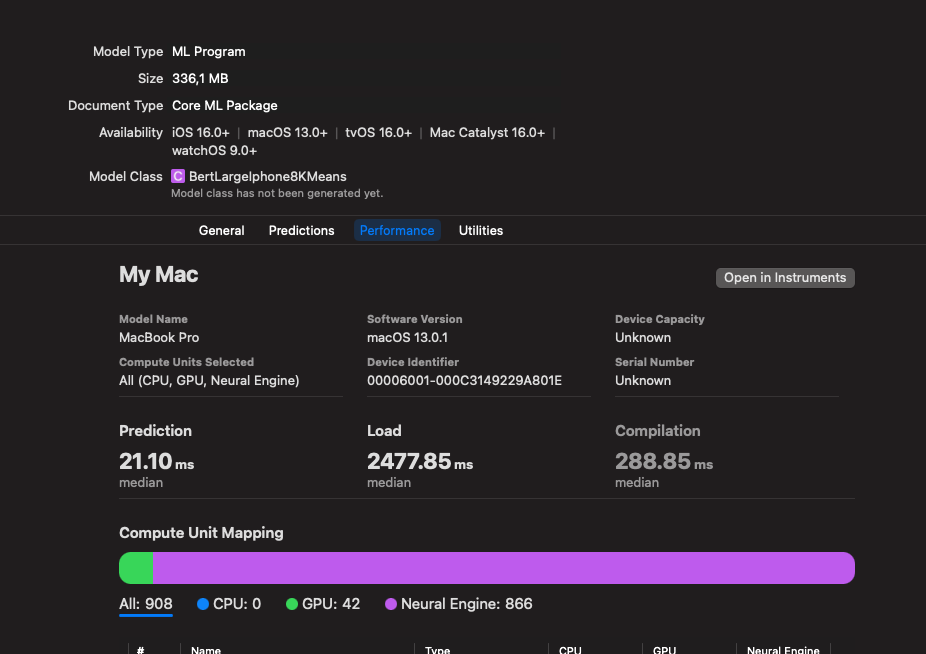Click the purple Model Class C icon

178,176
